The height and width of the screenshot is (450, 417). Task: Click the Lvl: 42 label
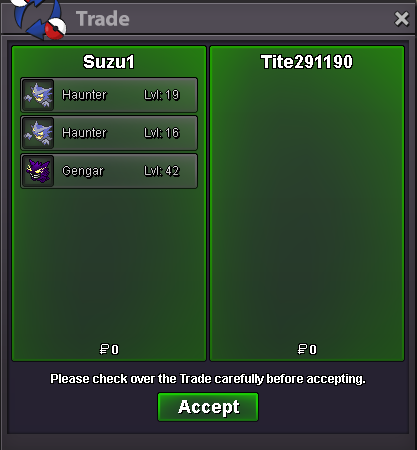tap(162, 171)
